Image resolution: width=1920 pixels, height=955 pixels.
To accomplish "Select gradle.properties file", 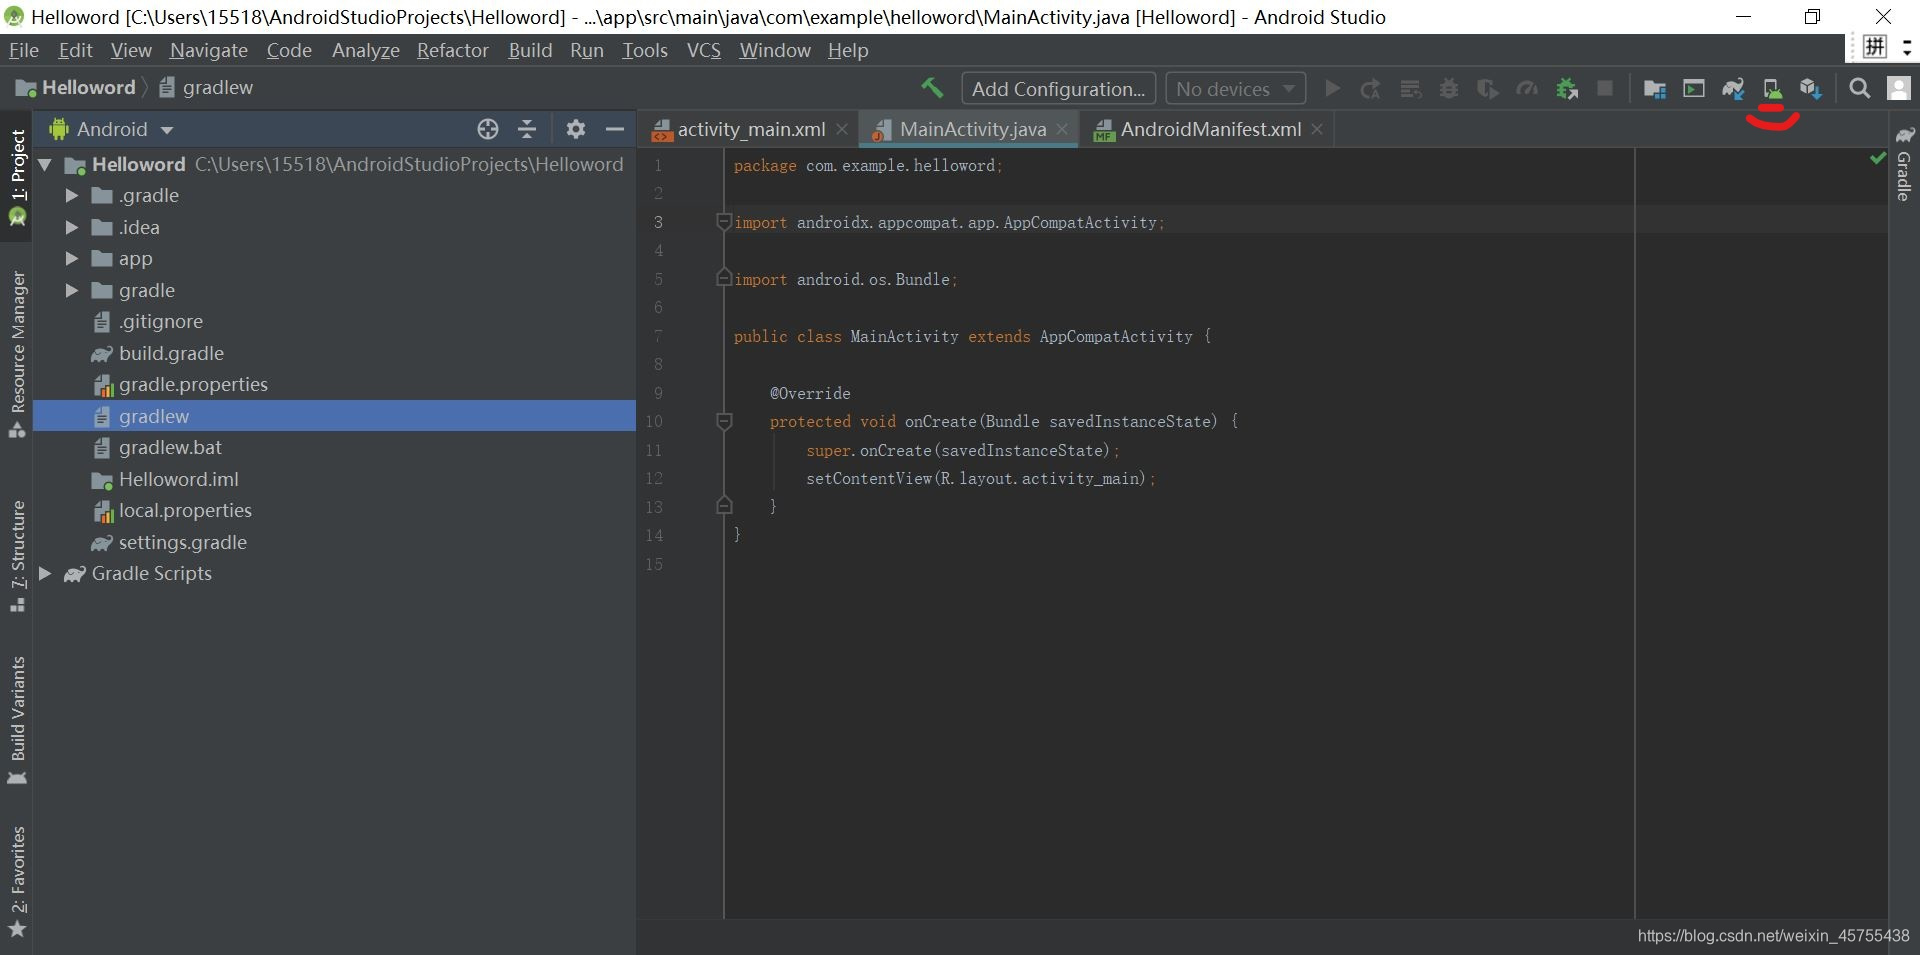I will pyautogui.click(x=193, y=384).
